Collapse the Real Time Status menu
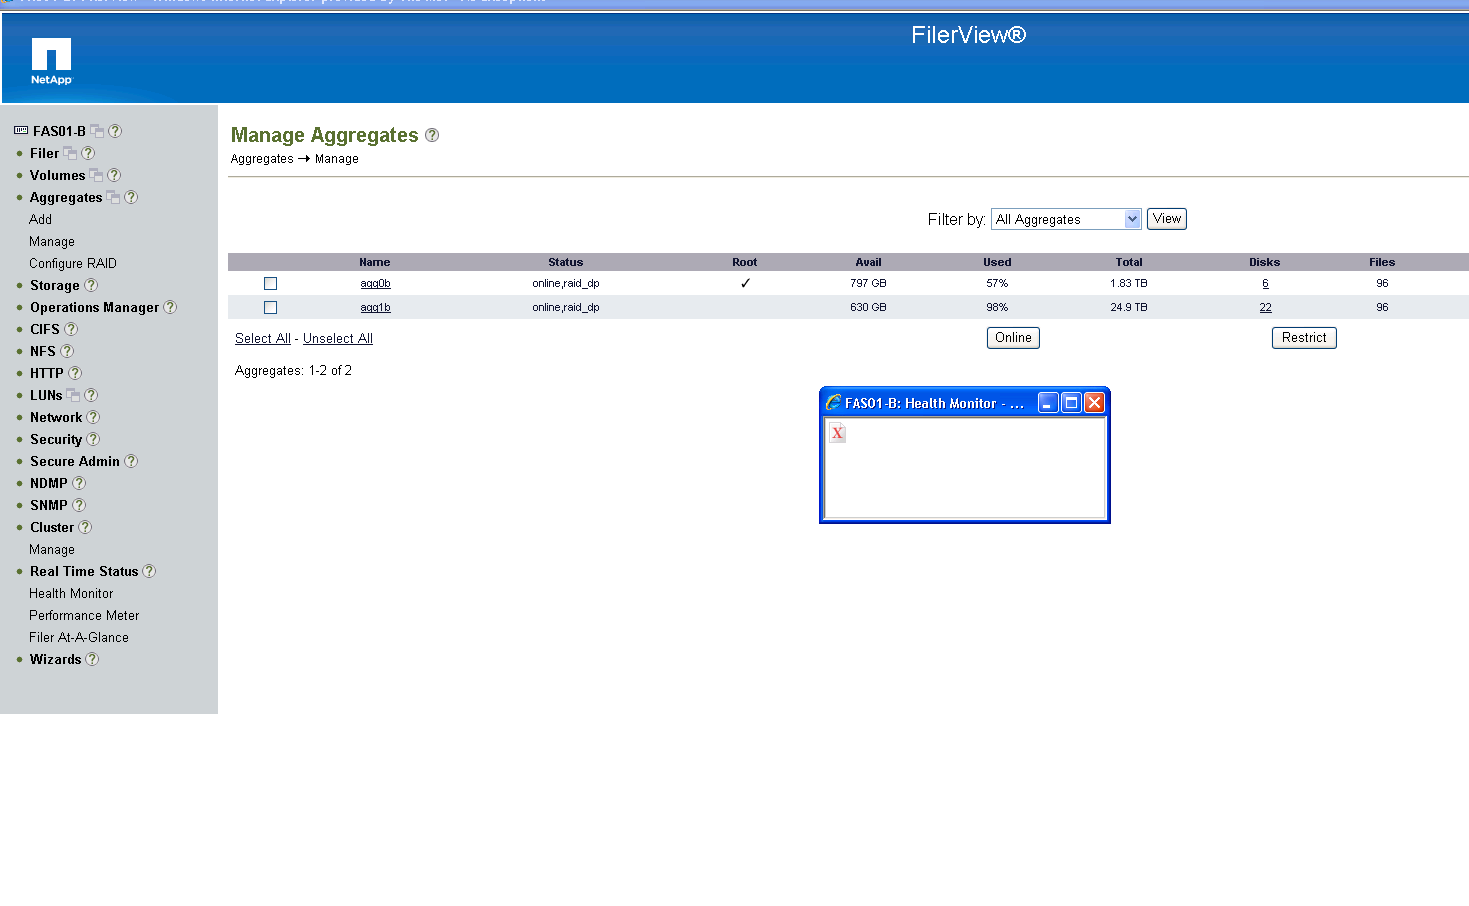Image resolution: width=1469 pixels, height=906 pixels. [84, 571]
